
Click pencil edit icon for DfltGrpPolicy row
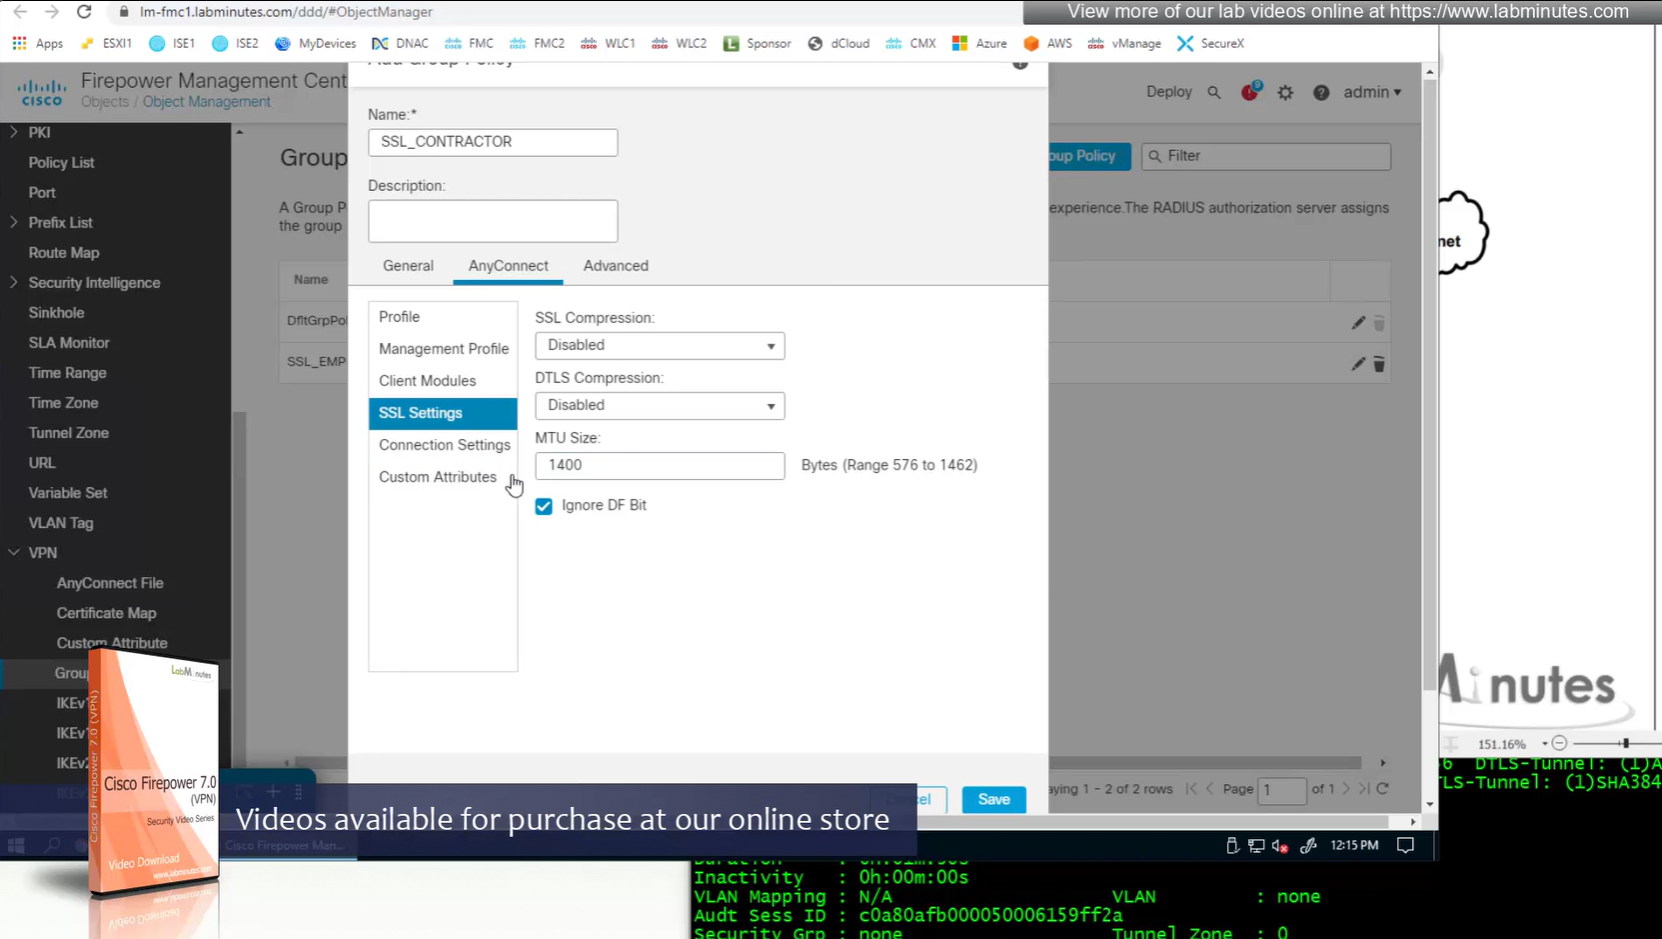point(1357,323)
